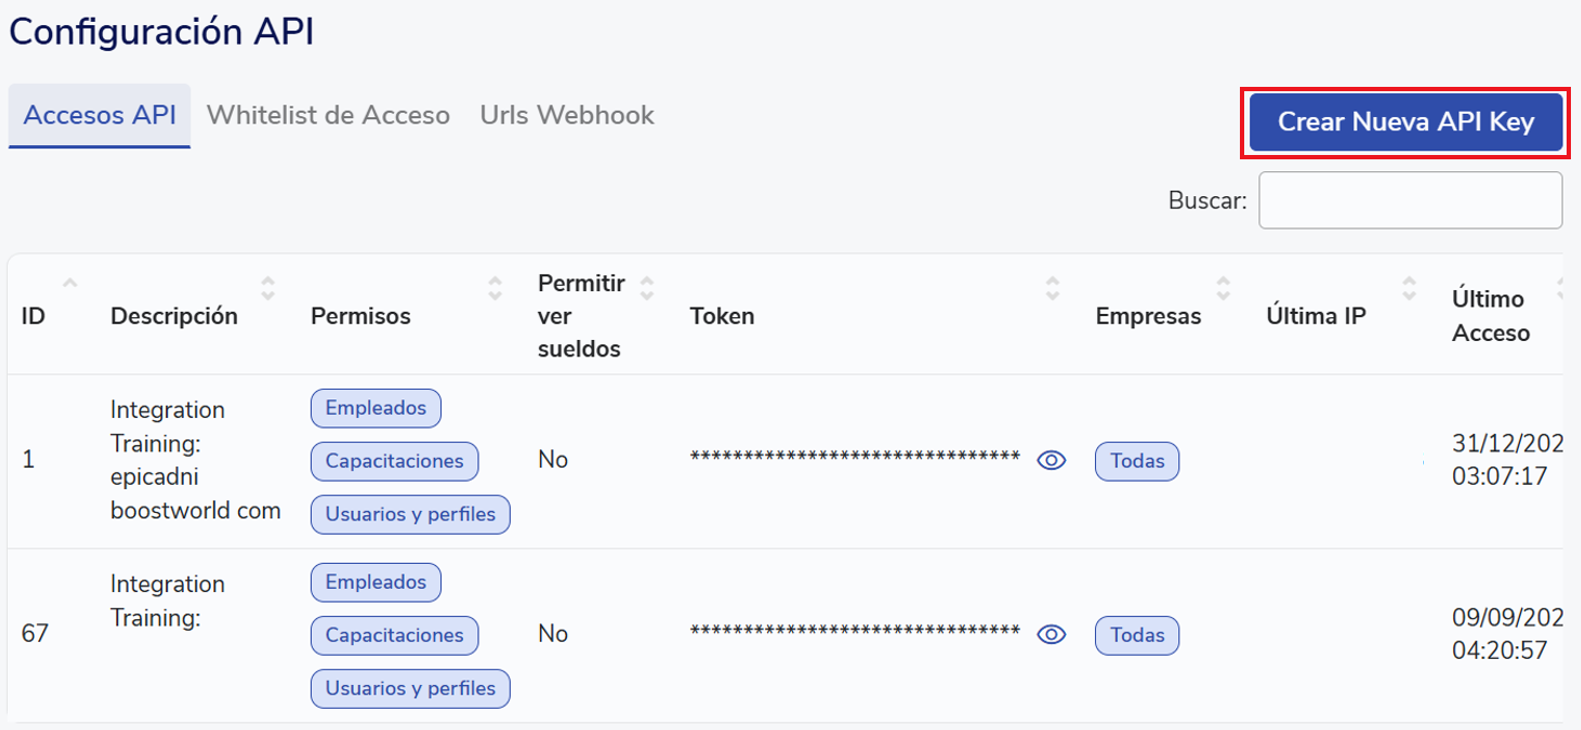Click the Todas badge for ID 1

1137,461
